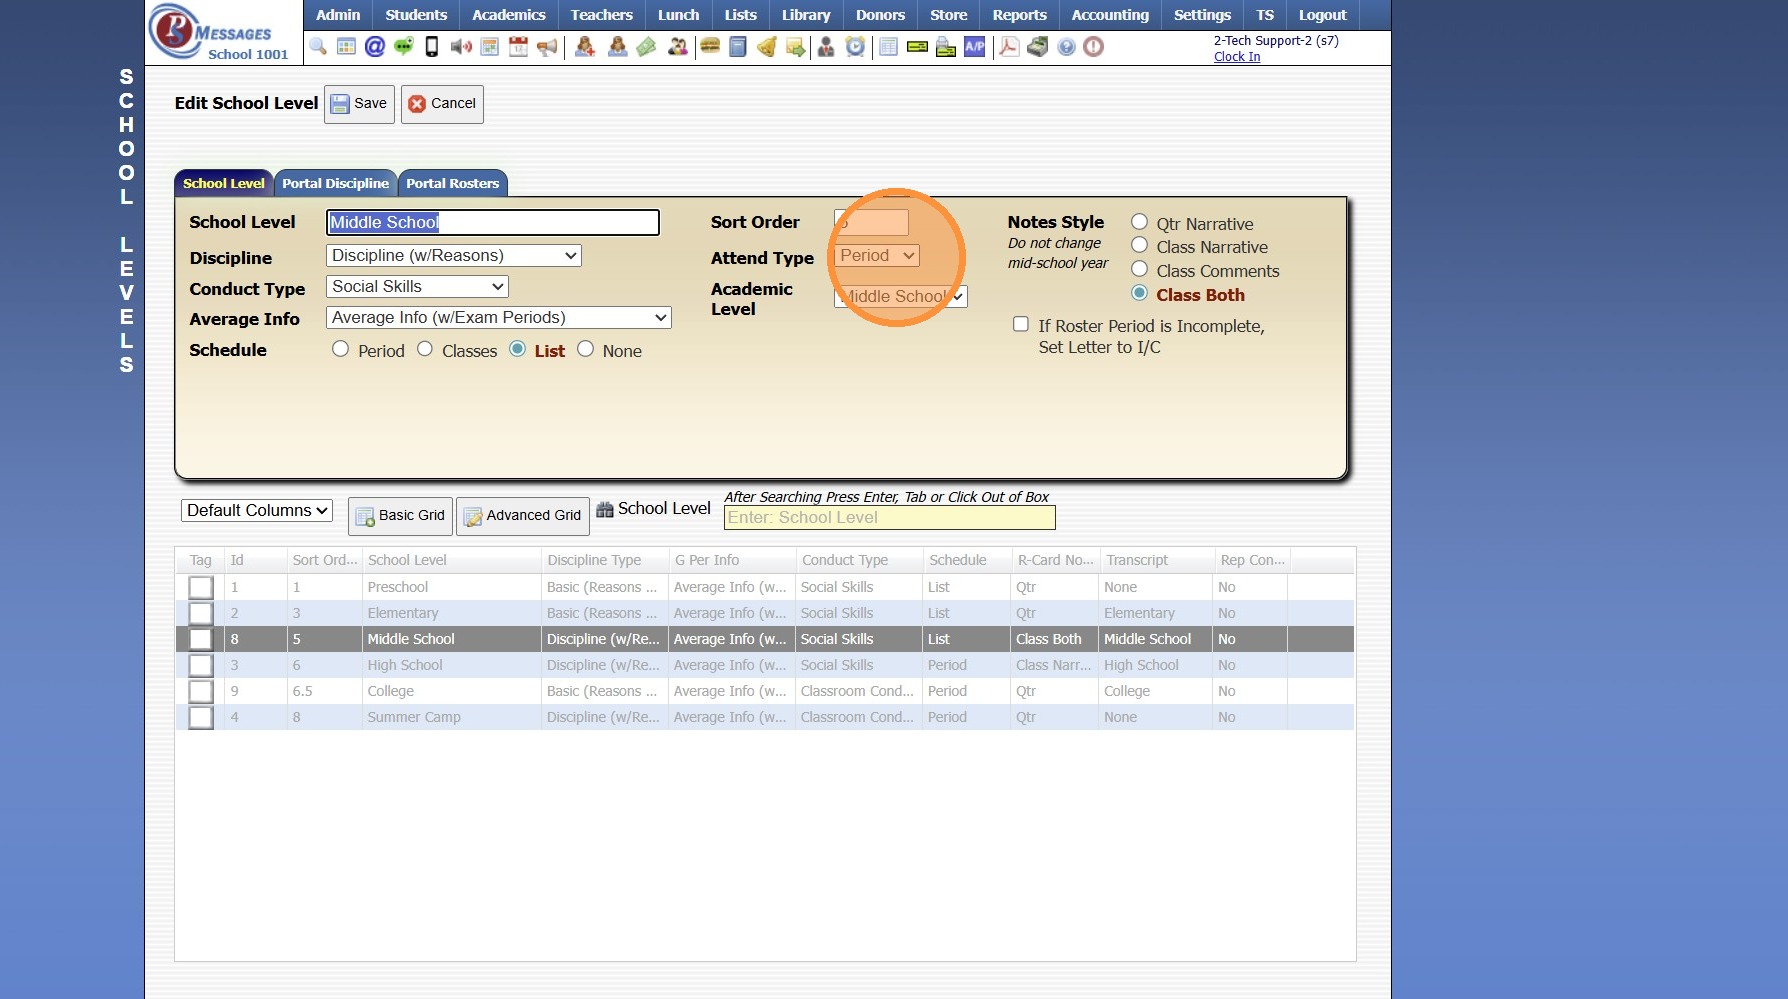Select the Class Comments notes style
1788x999 pixels.
click(x=1139, y=269)
